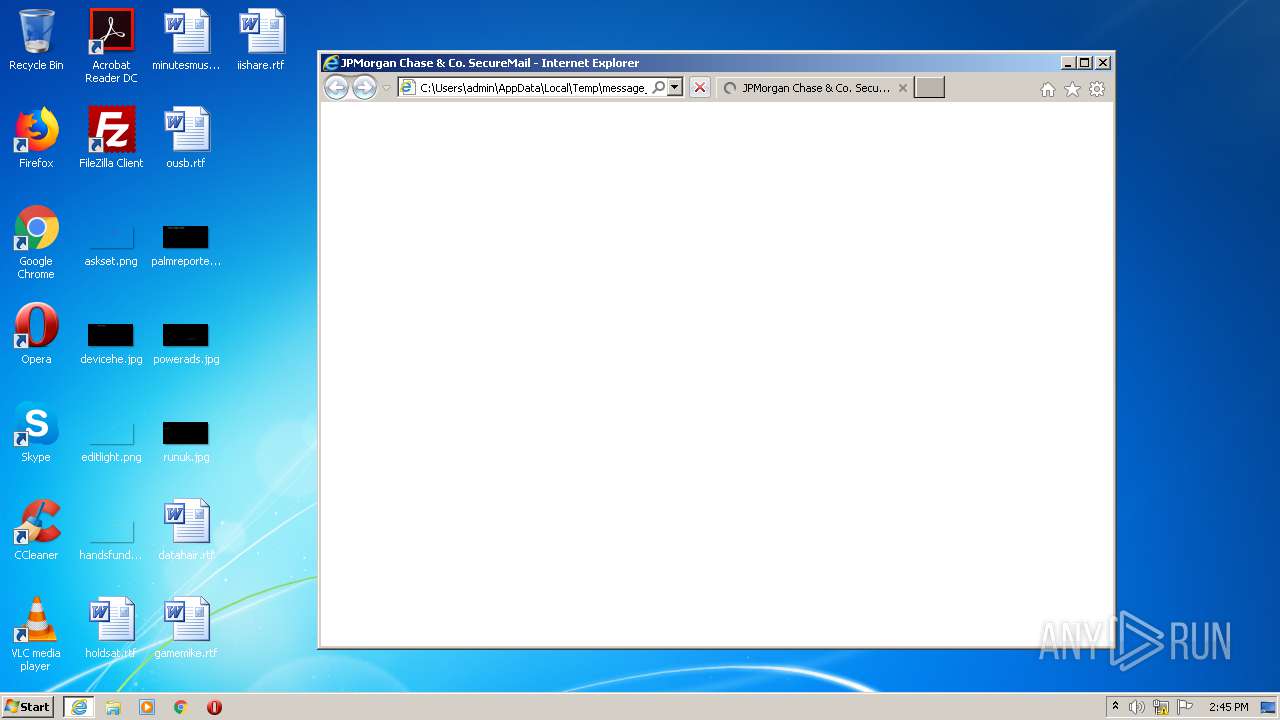Select the runuk.jpg file

(186, 442)
